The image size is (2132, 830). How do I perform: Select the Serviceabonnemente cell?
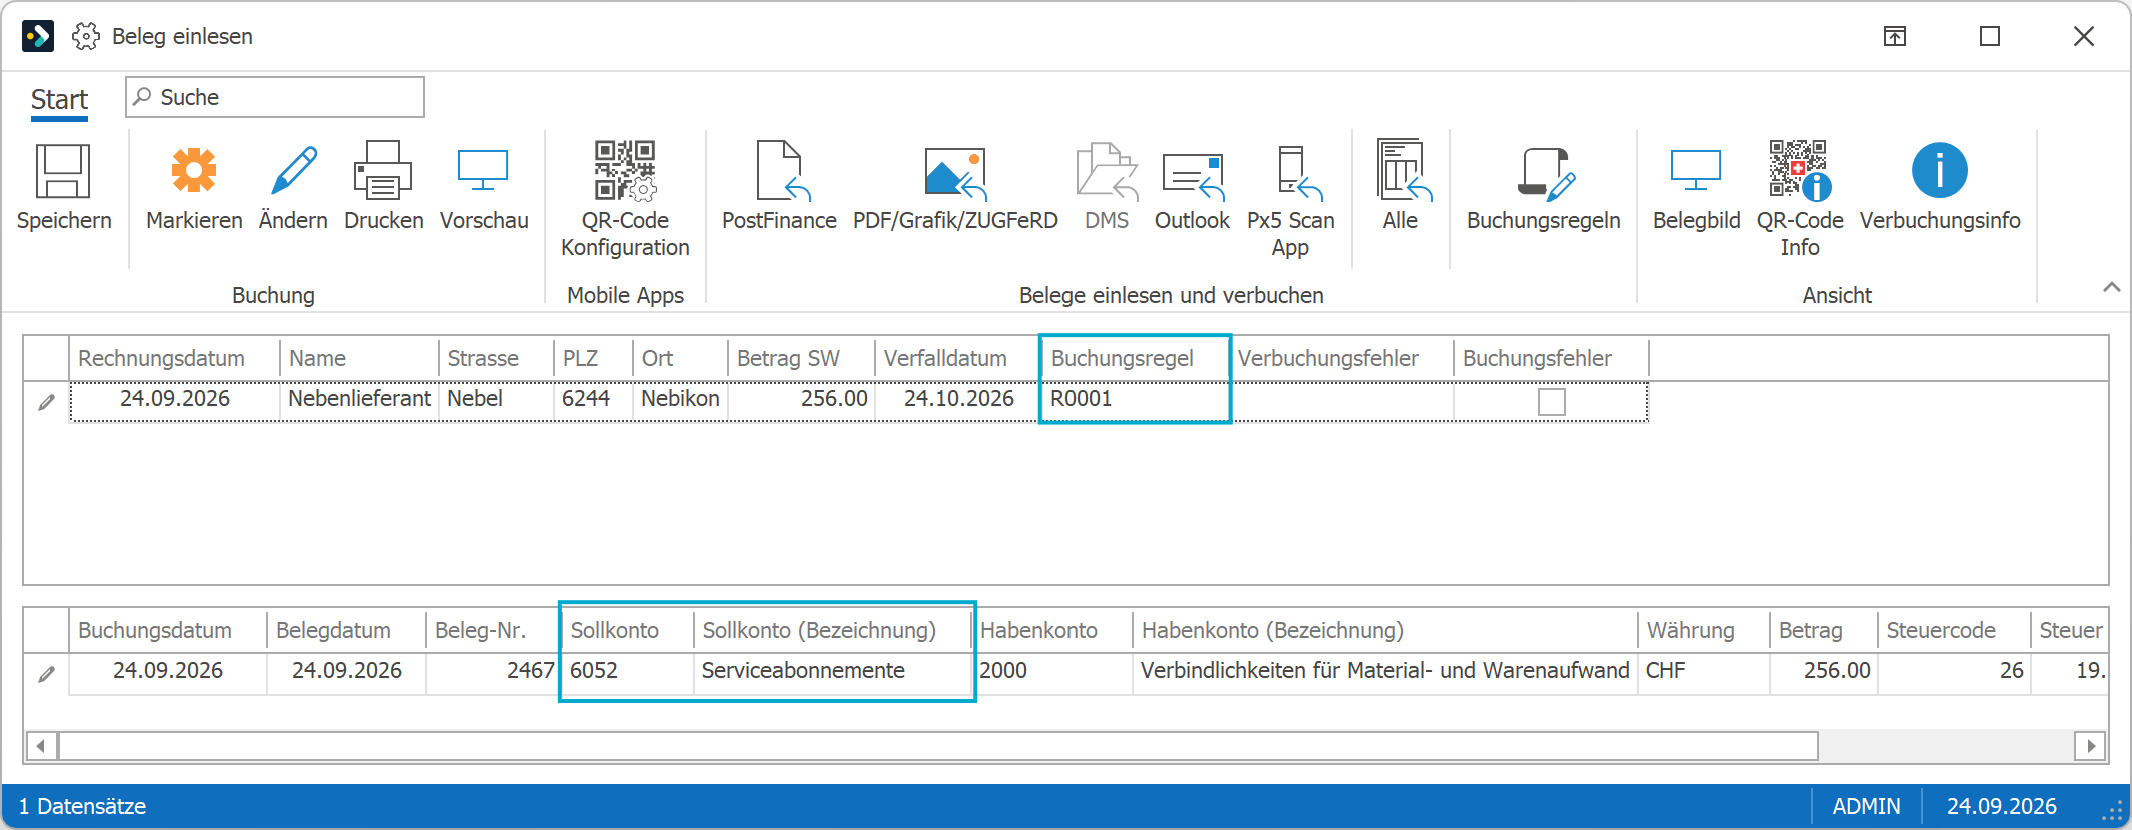pos(832,671)
